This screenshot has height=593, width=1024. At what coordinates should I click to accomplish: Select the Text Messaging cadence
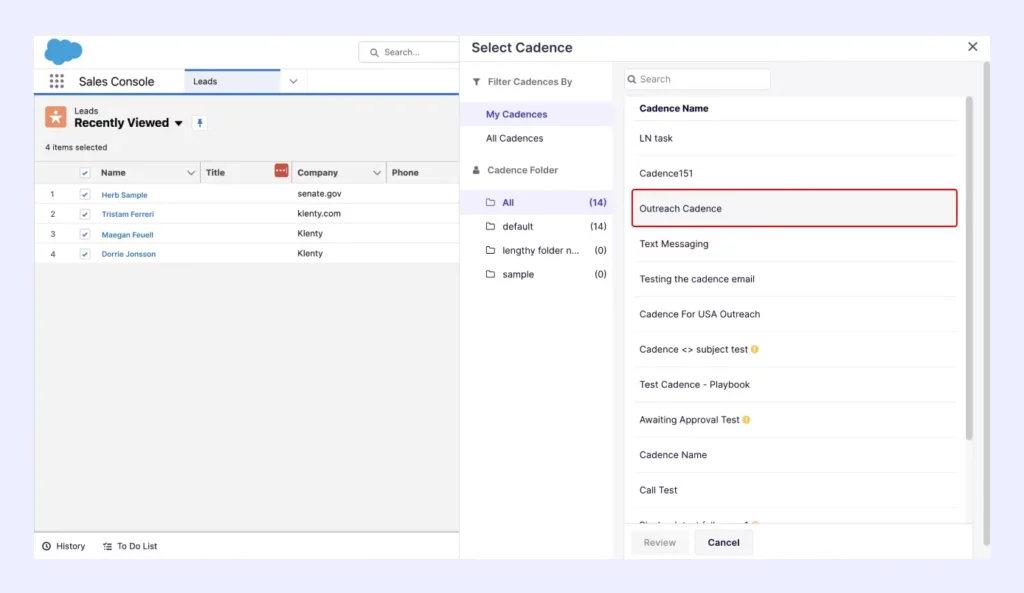[793, 244]
